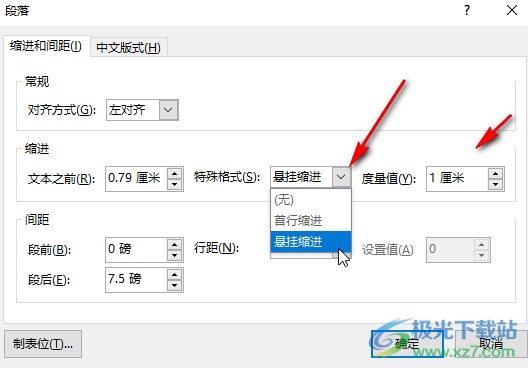Choose (无) from special format list

click(311, 200)
